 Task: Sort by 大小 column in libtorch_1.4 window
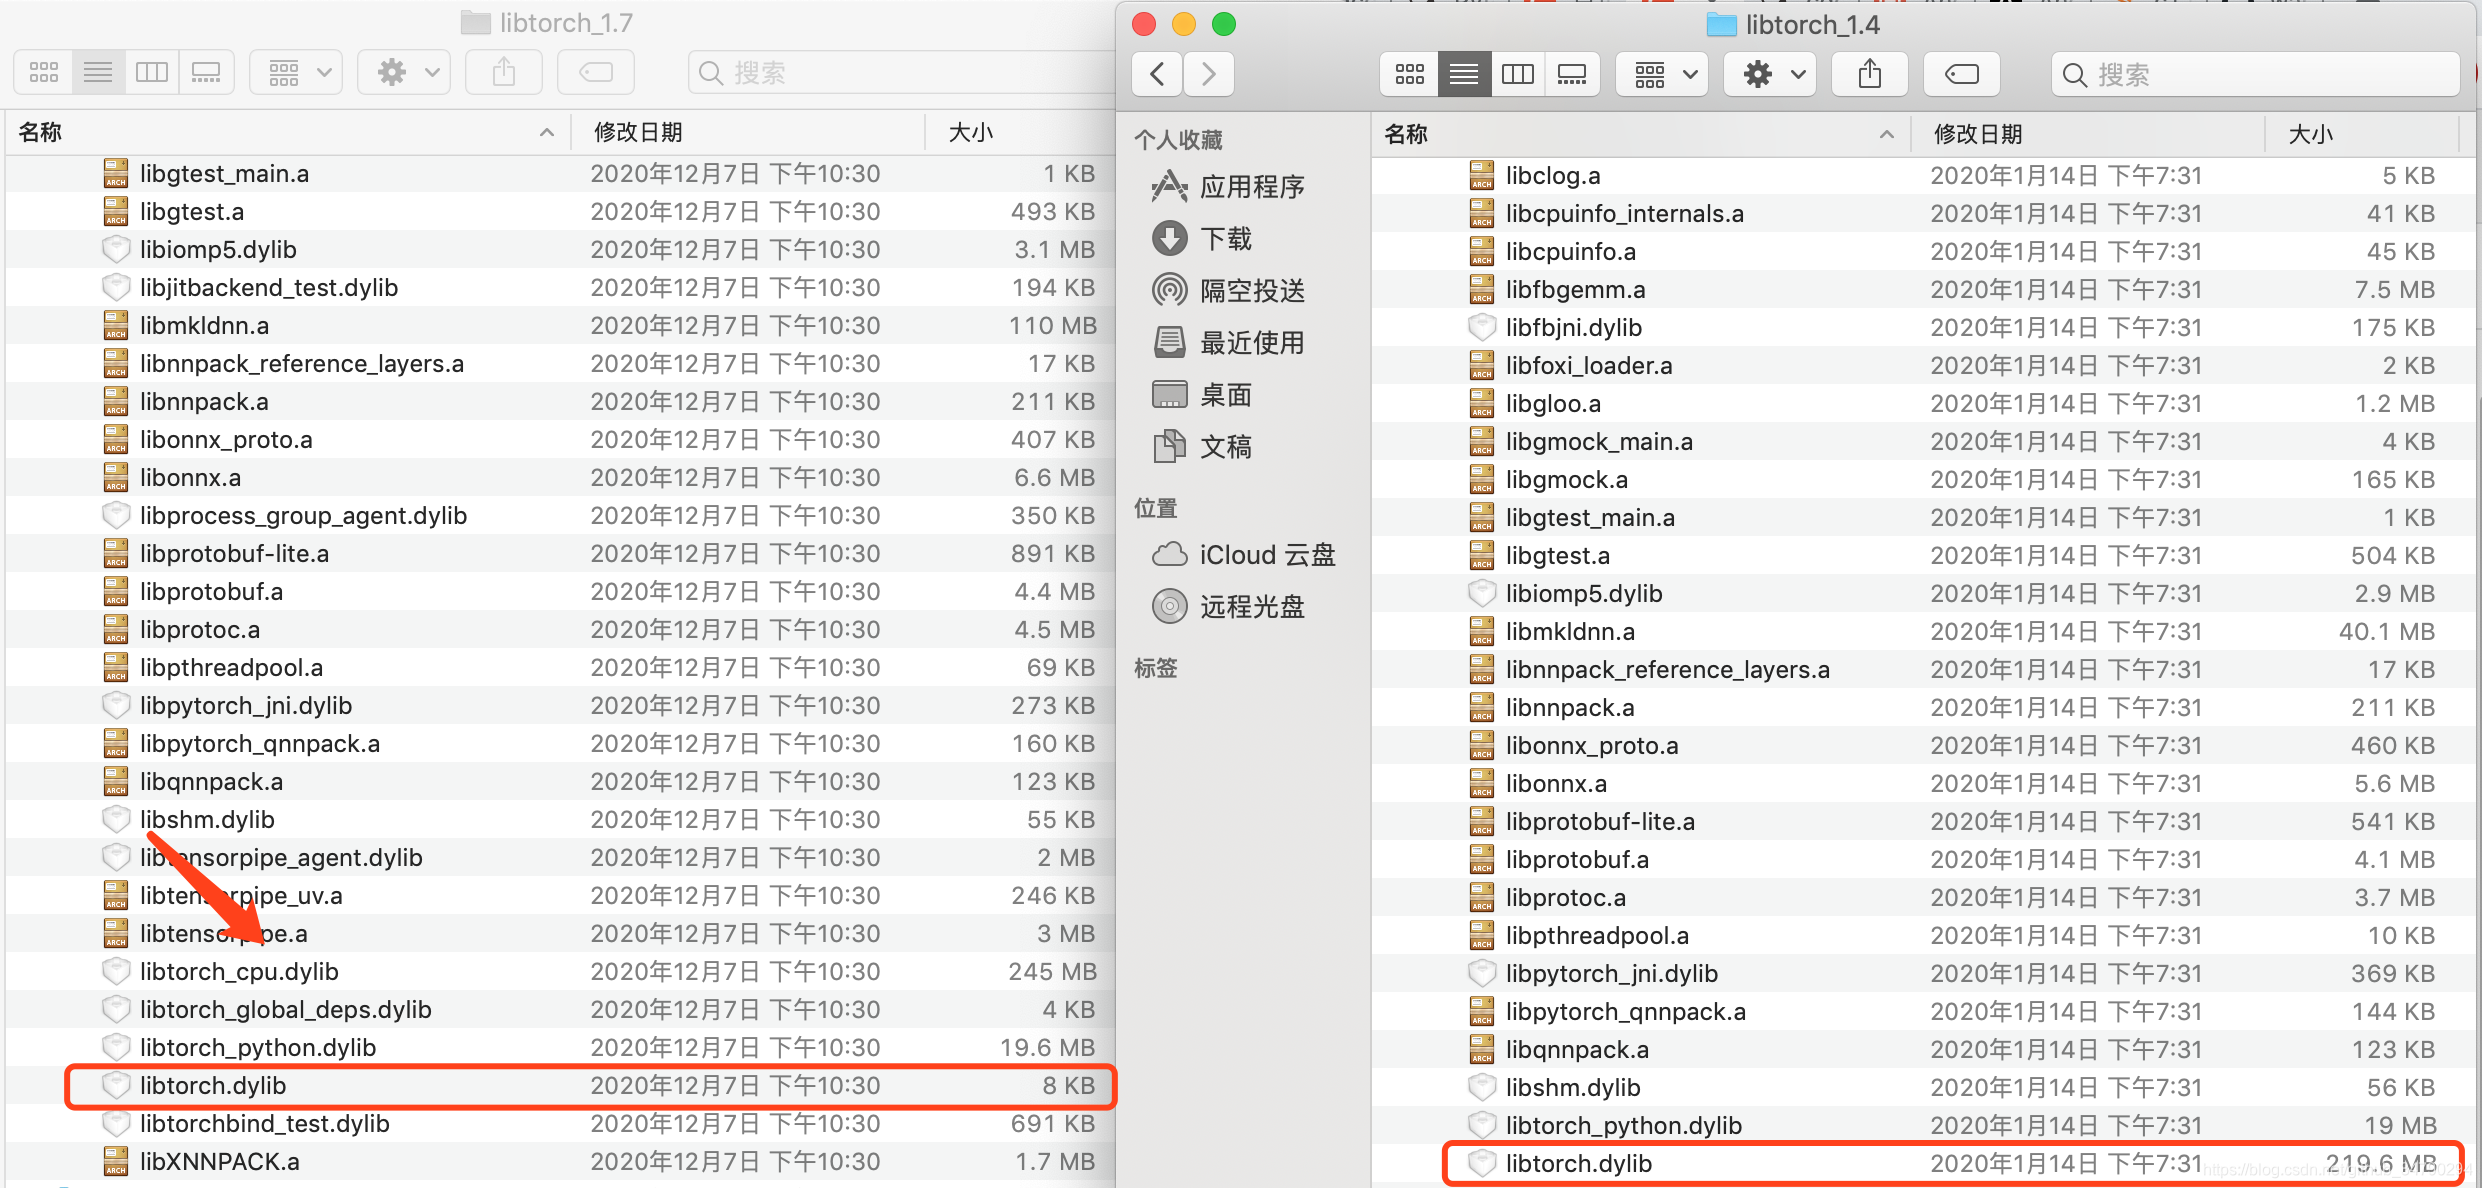2362,134
